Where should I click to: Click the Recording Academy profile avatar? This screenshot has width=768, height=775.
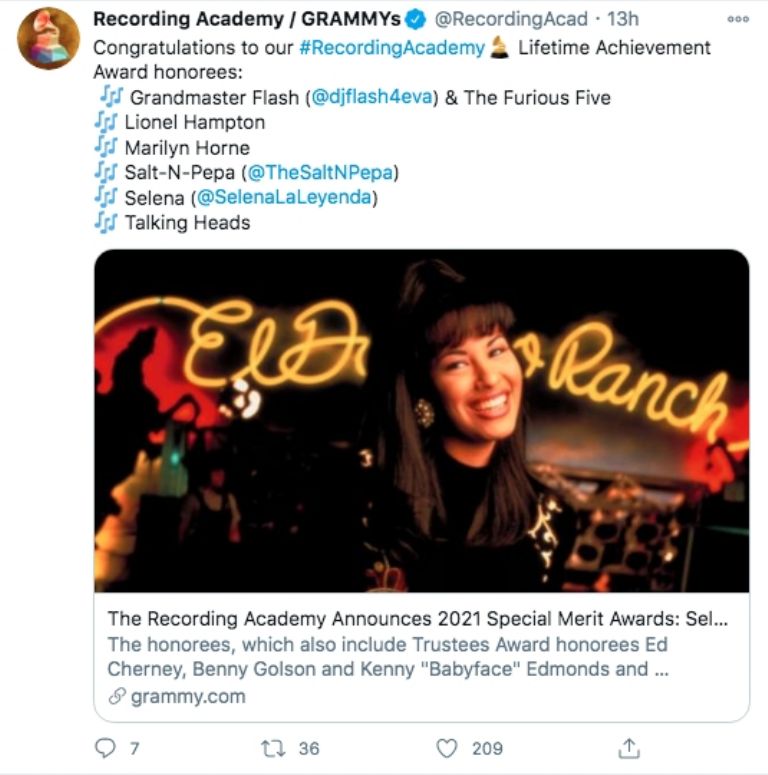[47, 38]
